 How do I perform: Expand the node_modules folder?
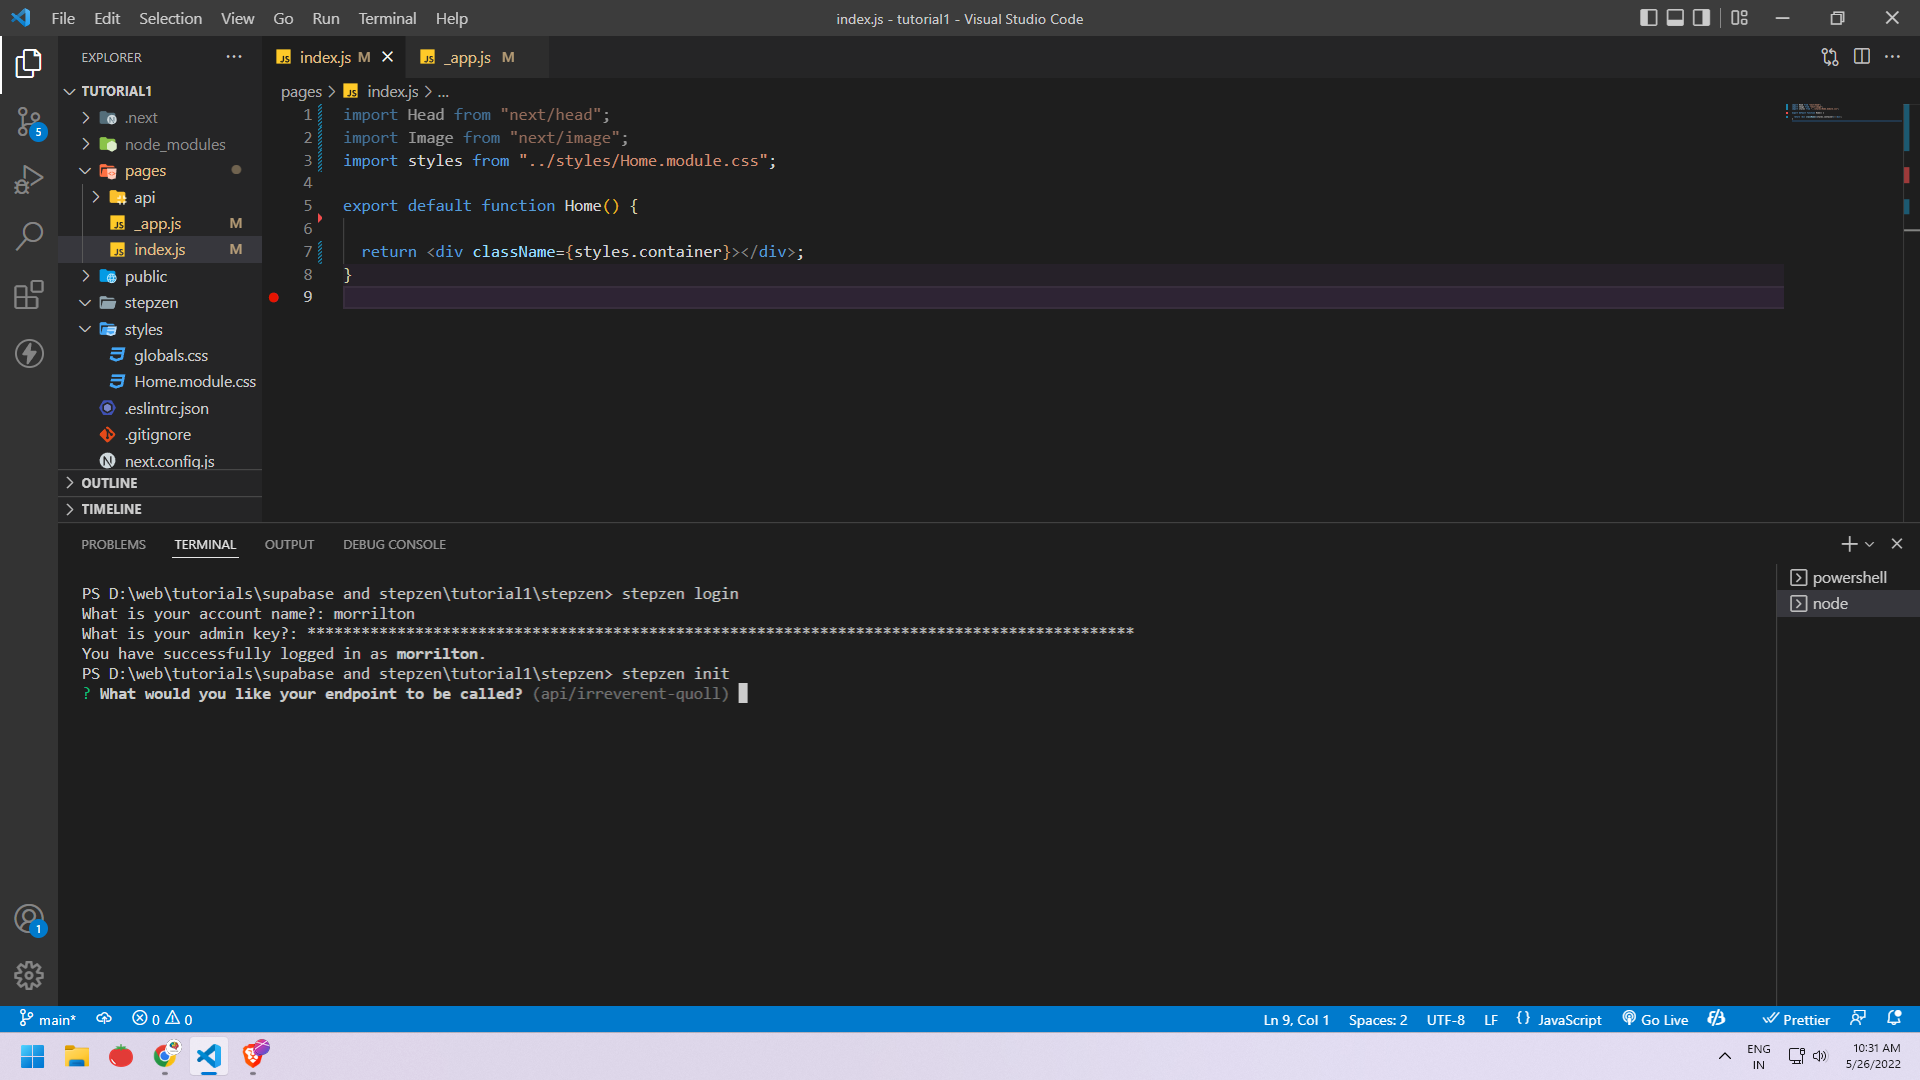pos(174,144)
